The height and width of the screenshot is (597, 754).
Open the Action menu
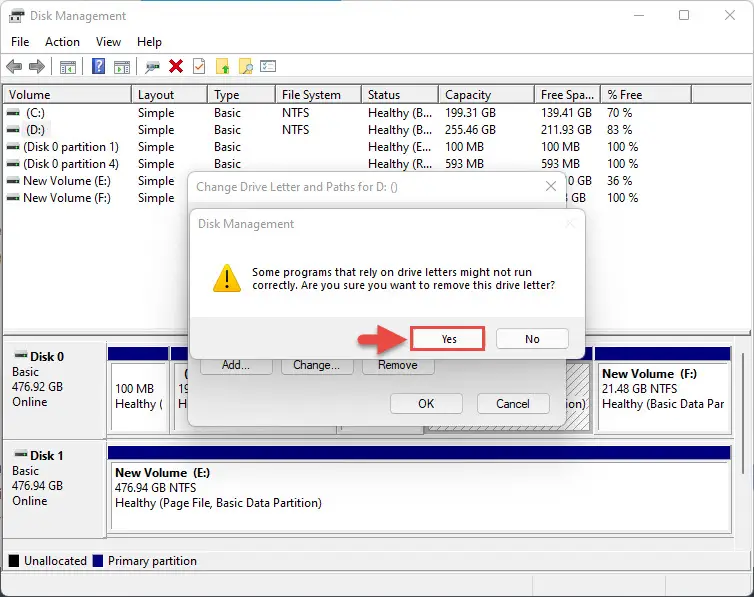click(x=63, y=42)
